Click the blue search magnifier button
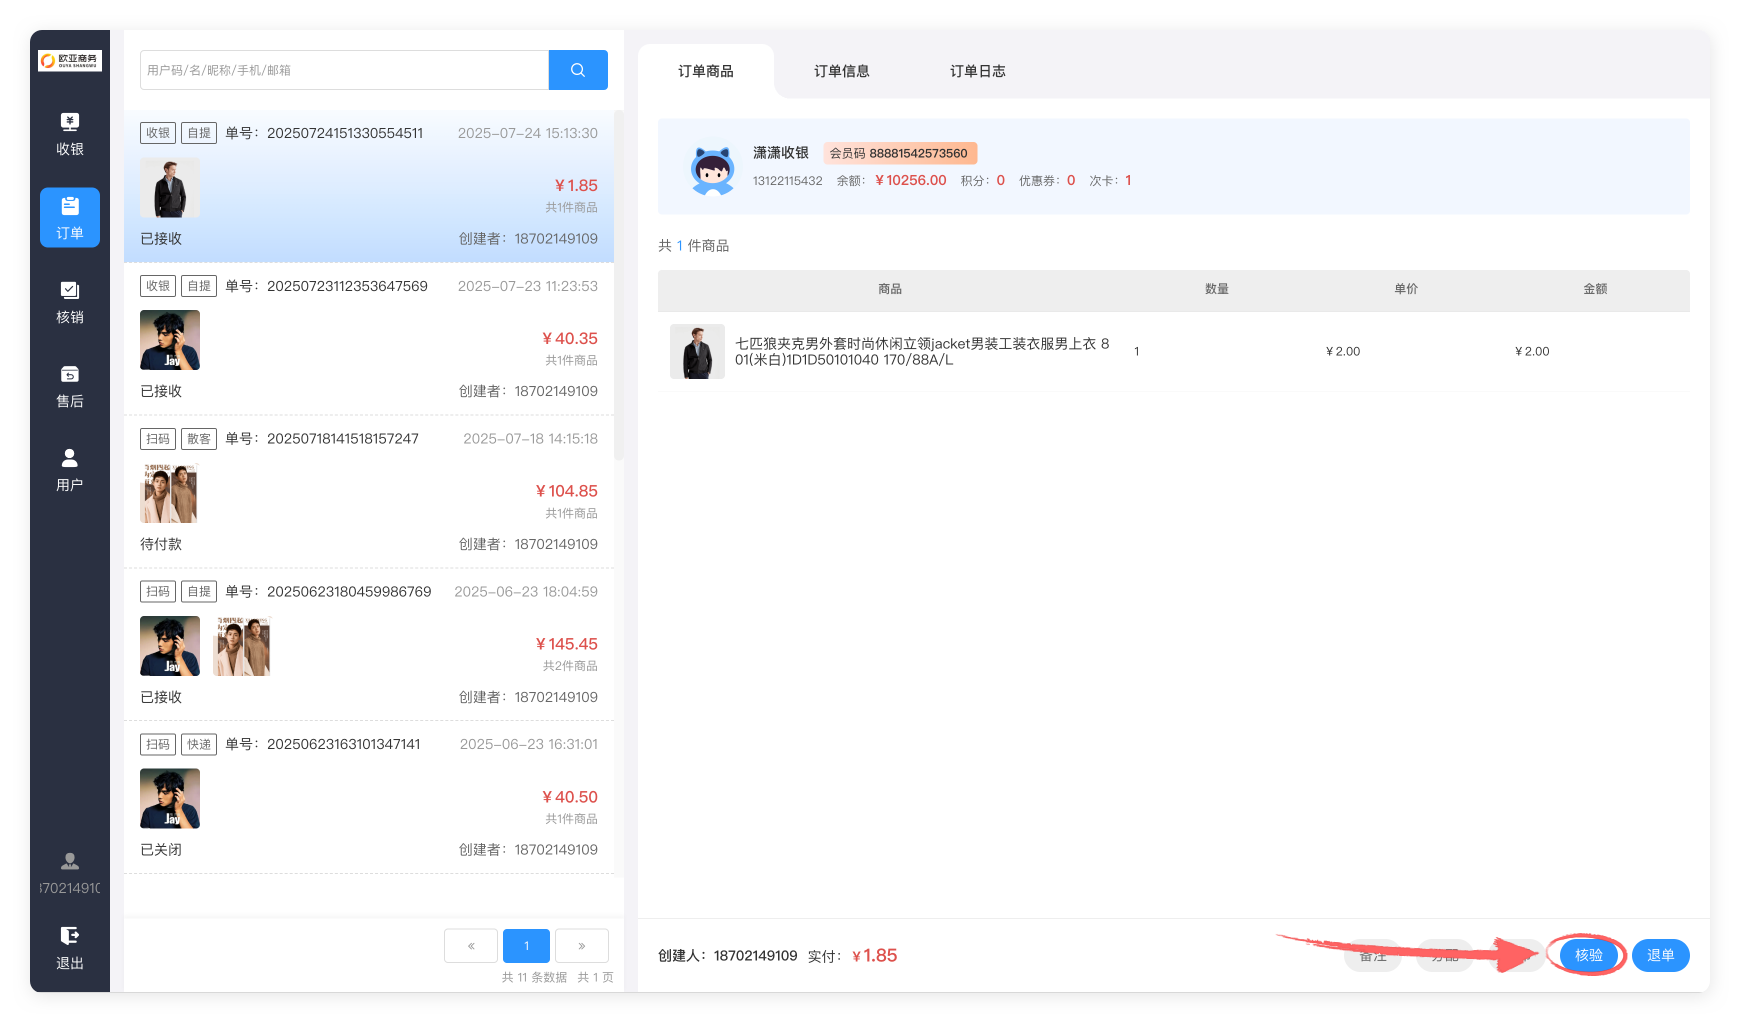 coord(578,70)
